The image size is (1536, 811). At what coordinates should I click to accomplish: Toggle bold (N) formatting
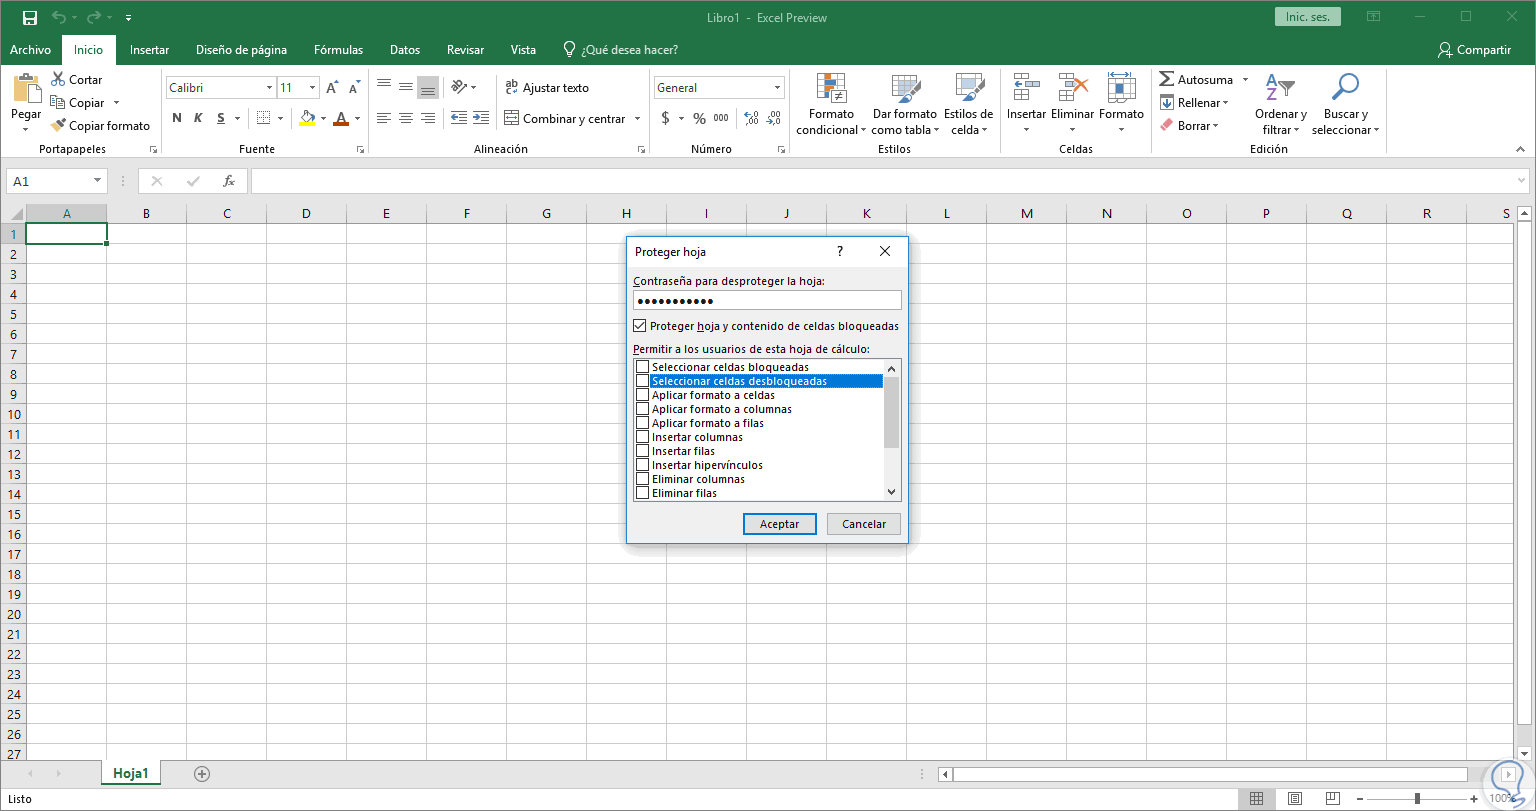click(177, 118)
